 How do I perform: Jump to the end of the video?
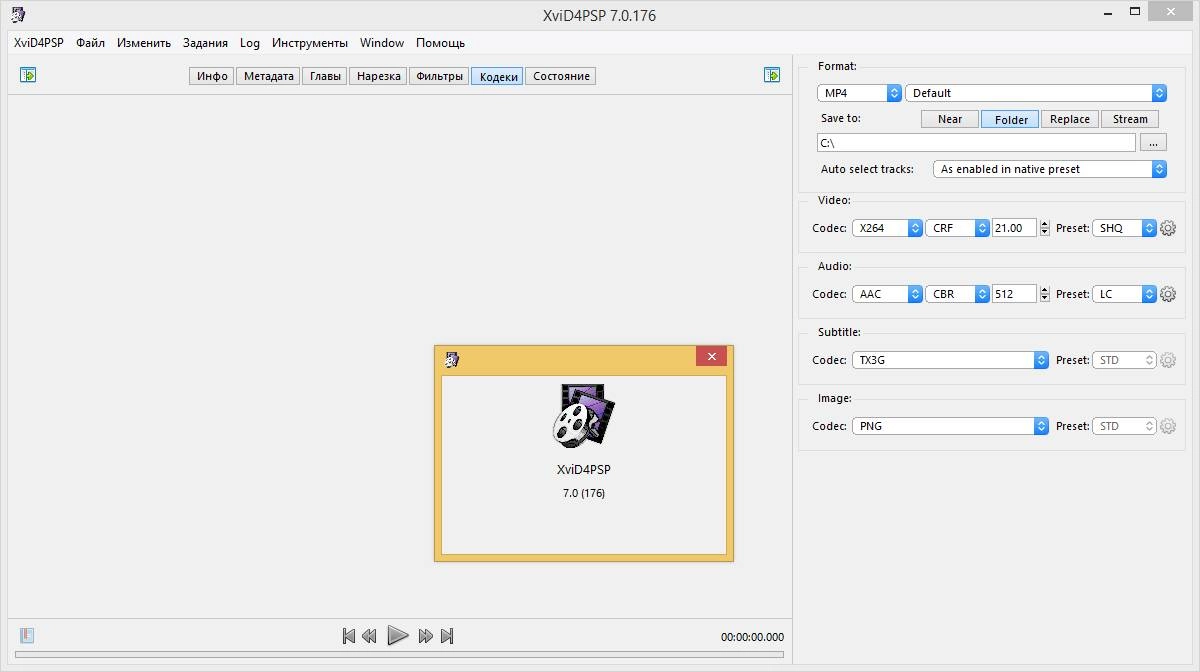[x=447, y=636]
